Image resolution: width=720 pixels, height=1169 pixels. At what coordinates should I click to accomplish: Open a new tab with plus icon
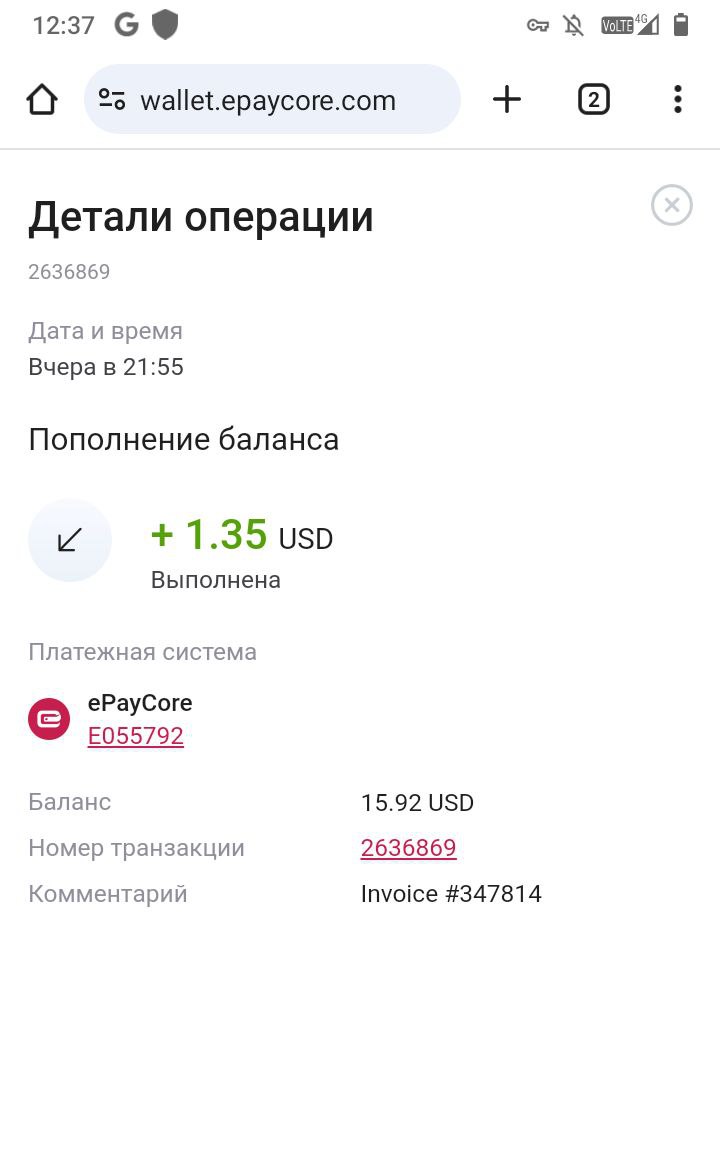click(x=507, y=99)
